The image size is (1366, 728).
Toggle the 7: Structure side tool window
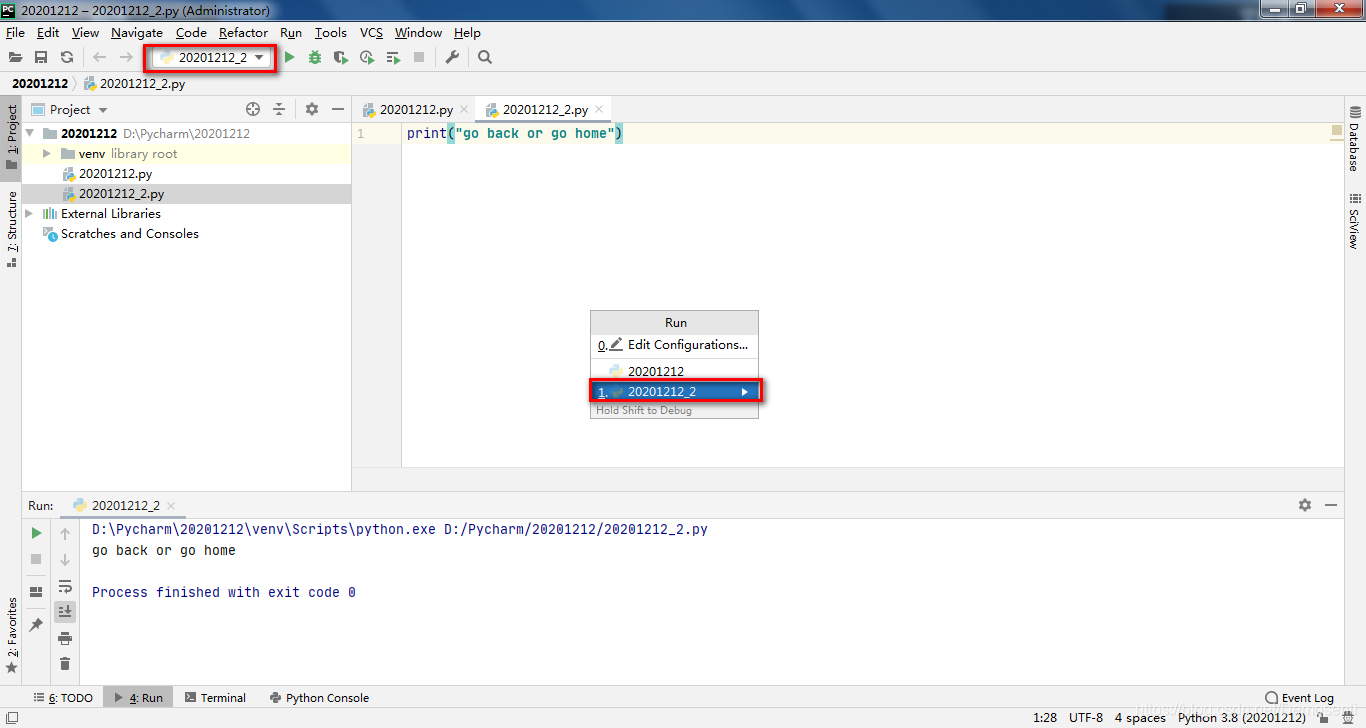click(11, 229)
